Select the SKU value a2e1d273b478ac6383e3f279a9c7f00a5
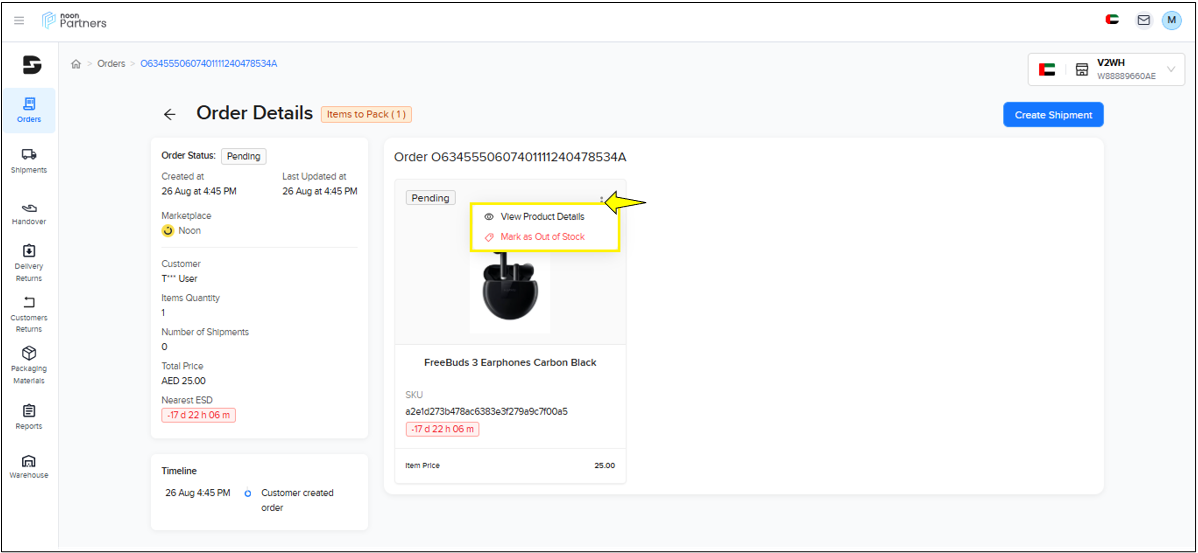This screenshot has width=1198, height=553. pyautogui.click(x=486, y=412)
